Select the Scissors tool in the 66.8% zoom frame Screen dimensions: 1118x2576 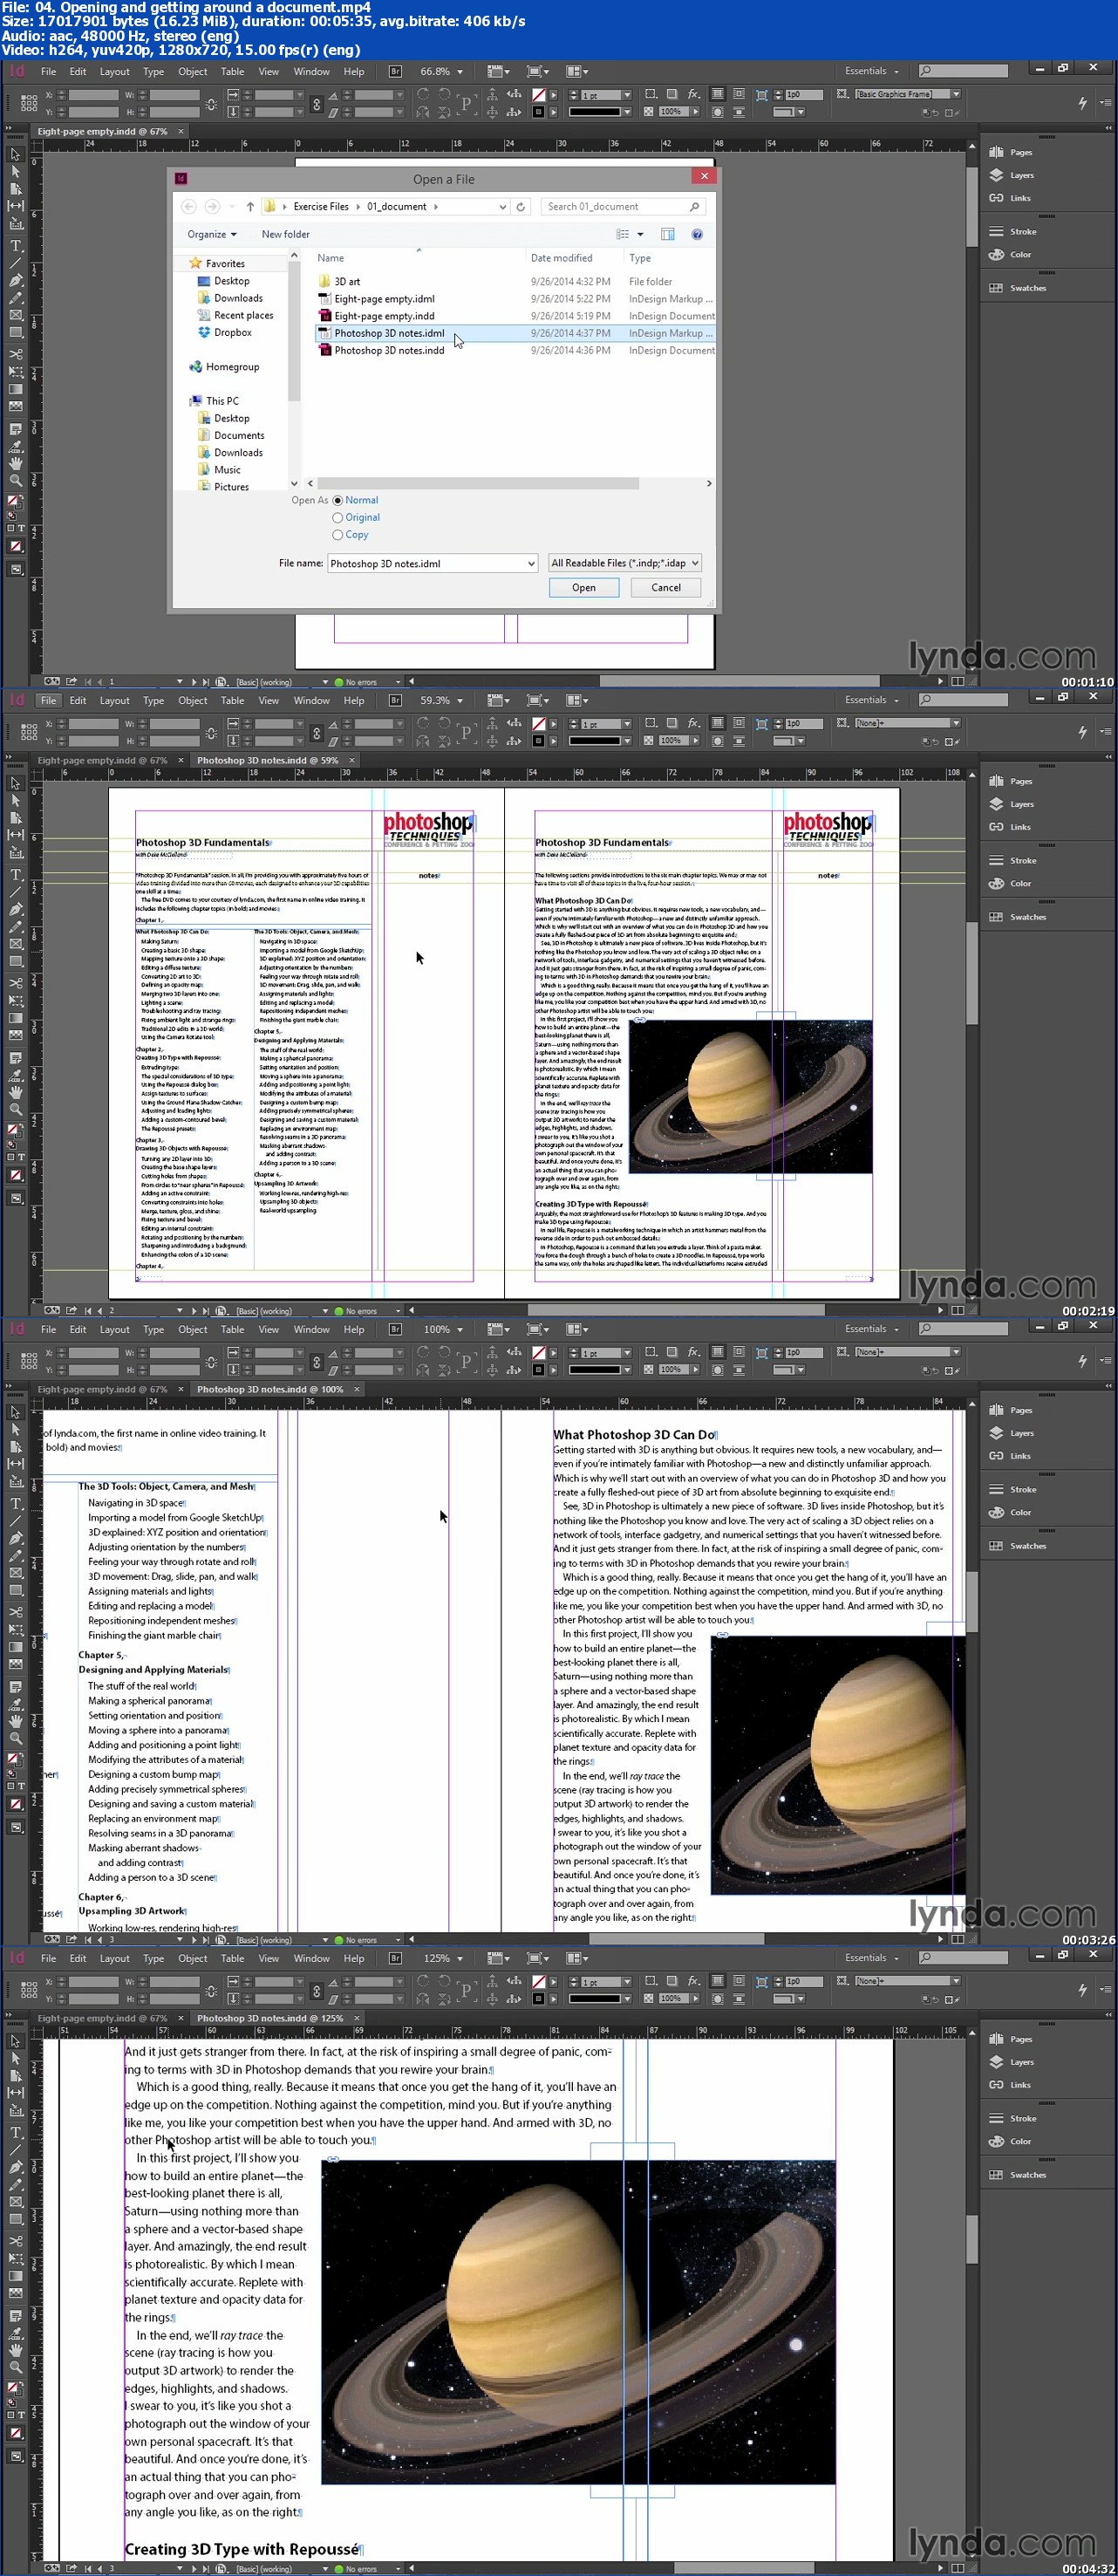(x=16, y=354)
